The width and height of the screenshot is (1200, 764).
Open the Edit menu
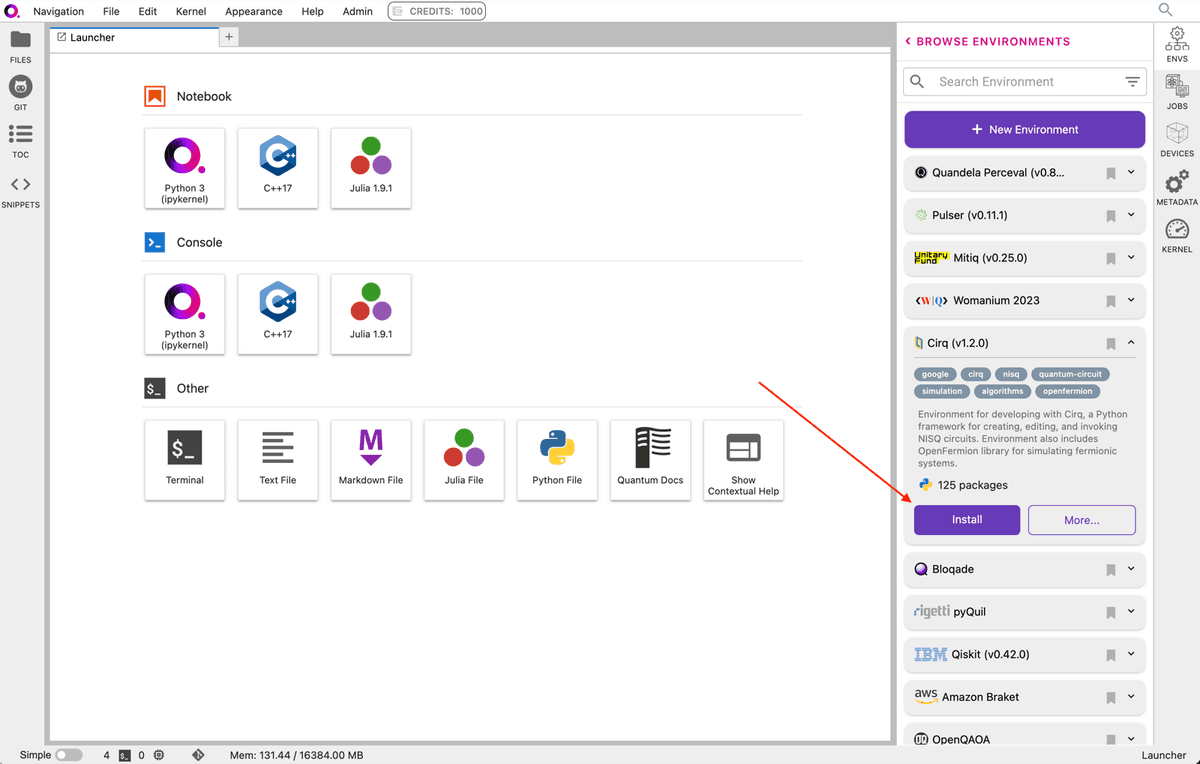(148, 11)
